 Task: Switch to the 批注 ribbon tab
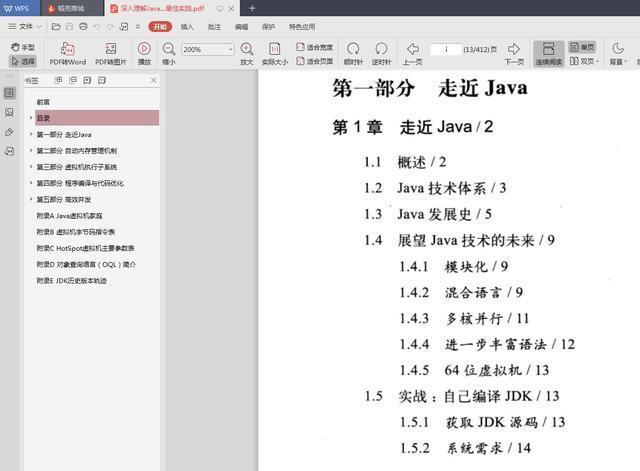[x=214, y=27]
